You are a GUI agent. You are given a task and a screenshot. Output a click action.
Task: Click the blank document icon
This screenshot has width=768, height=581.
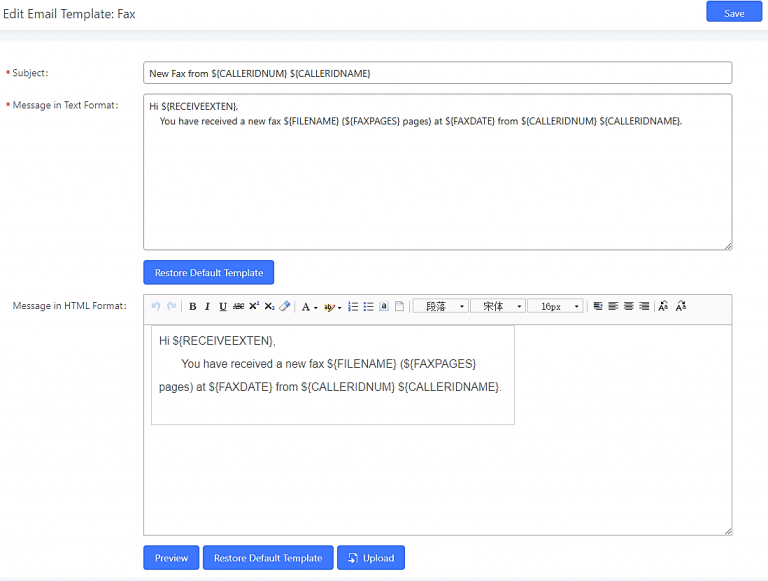pyautogui.click(x=400, y=306)
